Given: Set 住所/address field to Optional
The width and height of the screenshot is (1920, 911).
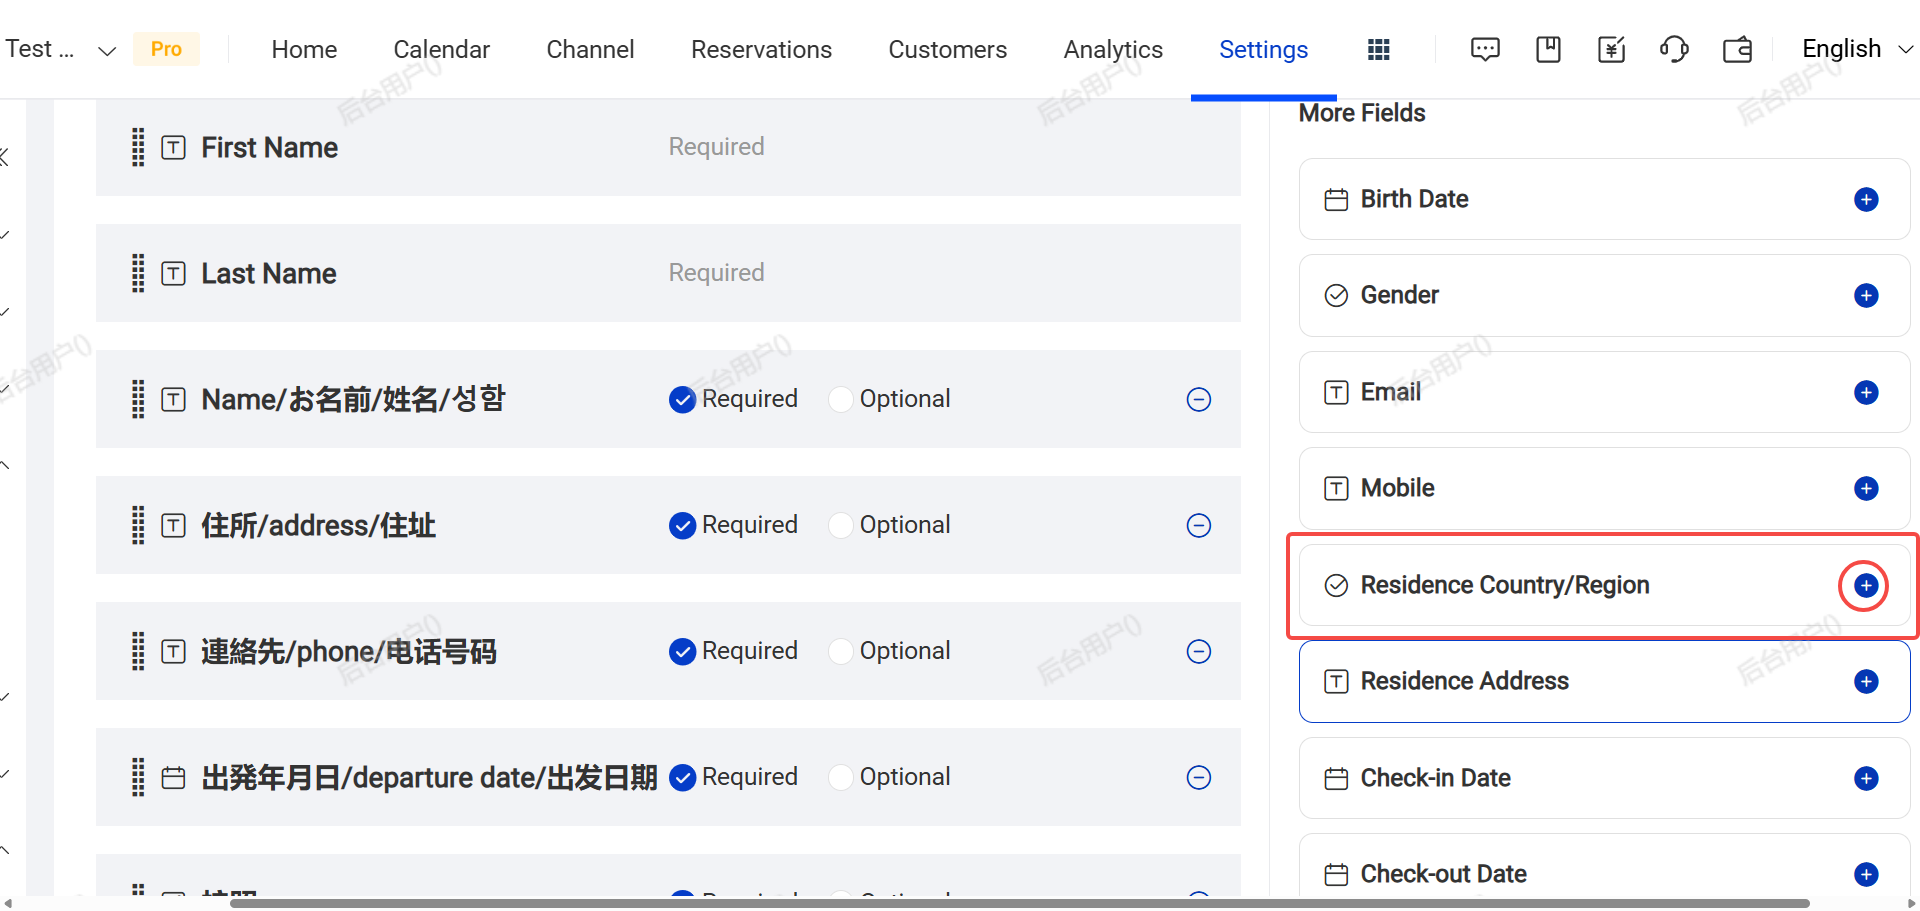Looking at the screenshot, I should coord(841,525).
